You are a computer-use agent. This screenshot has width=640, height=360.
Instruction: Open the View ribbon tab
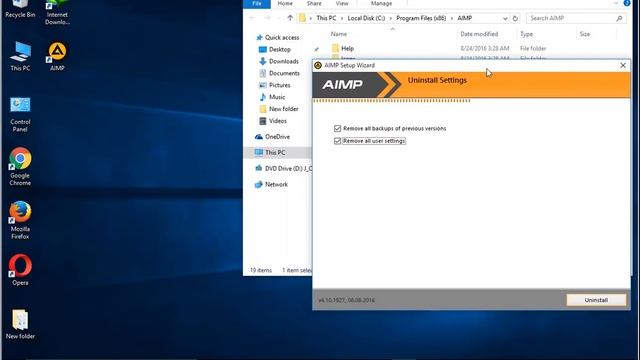pos(342,4)
